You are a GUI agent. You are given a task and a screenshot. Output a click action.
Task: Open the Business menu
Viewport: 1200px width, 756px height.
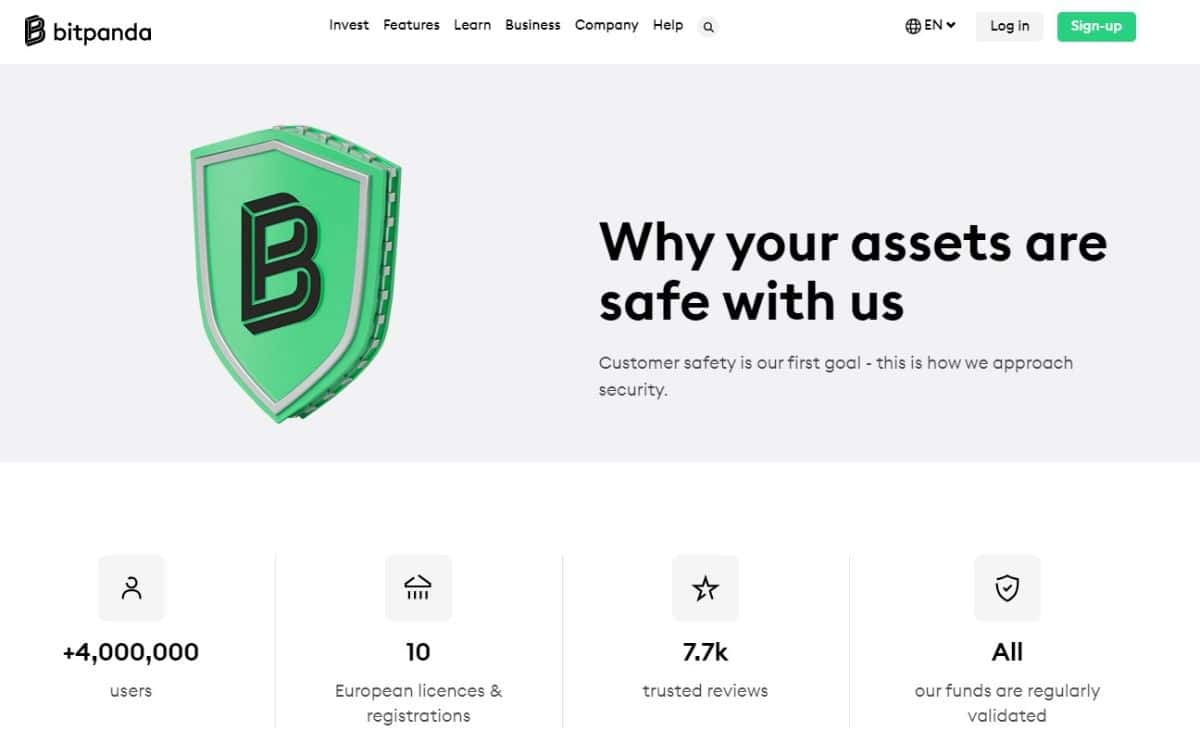533,25
